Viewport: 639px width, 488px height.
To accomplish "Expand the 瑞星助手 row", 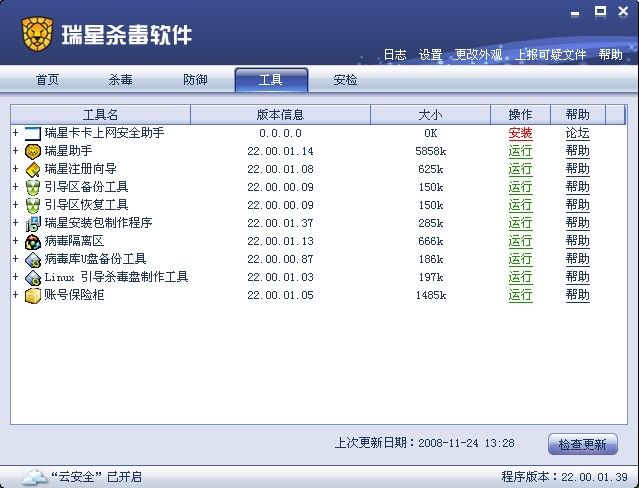I will coord(15,151).
